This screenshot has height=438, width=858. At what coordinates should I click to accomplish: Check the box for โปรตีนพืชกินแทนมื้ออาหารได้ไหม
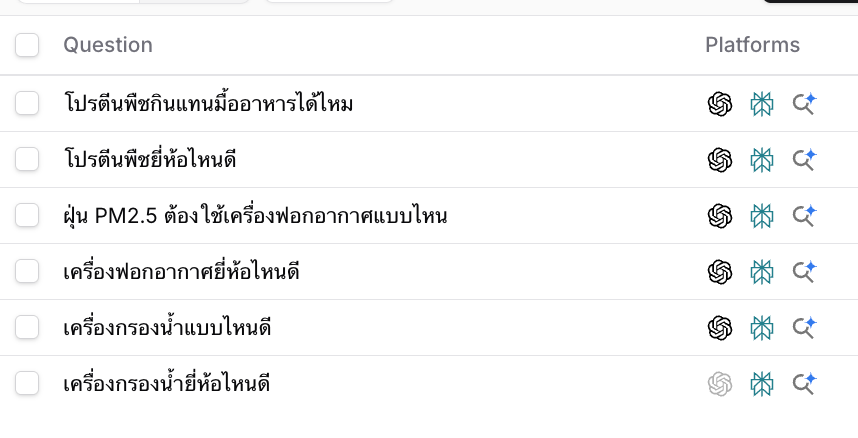(27, 103)
